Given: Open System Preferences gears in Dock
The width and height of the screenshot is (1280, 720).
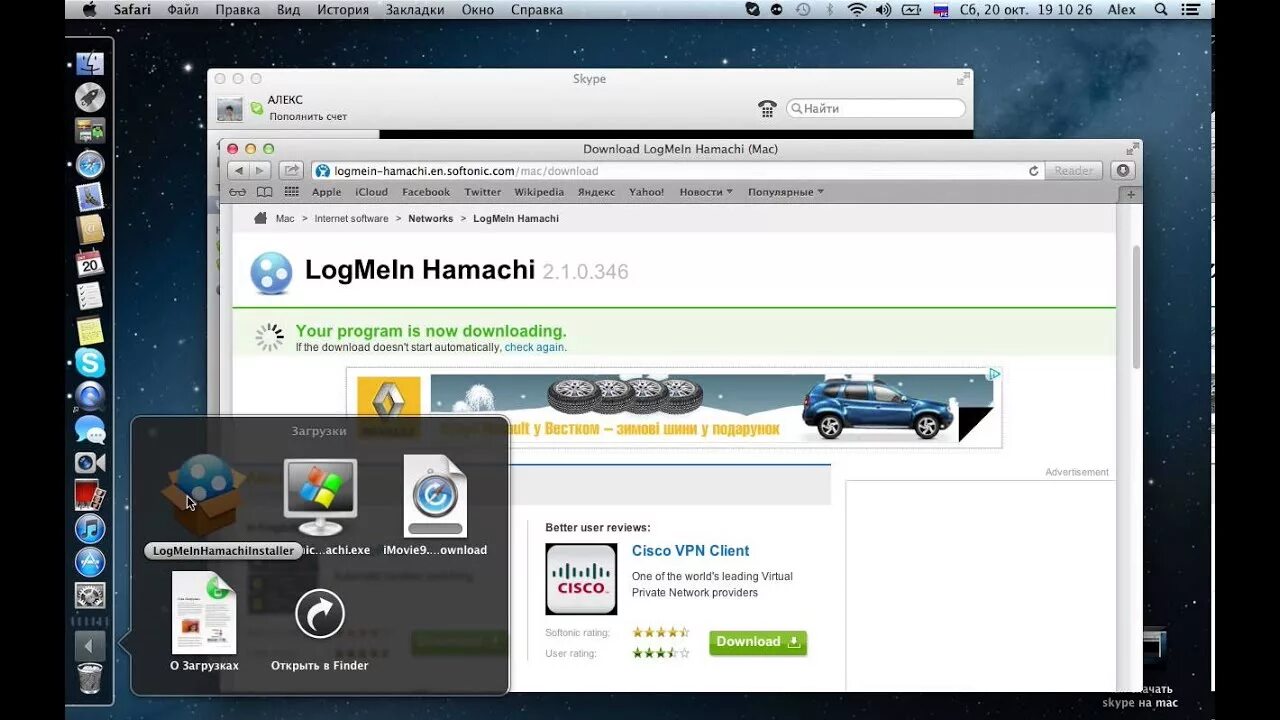Looking at the screenshot, I should coord(90,596).
